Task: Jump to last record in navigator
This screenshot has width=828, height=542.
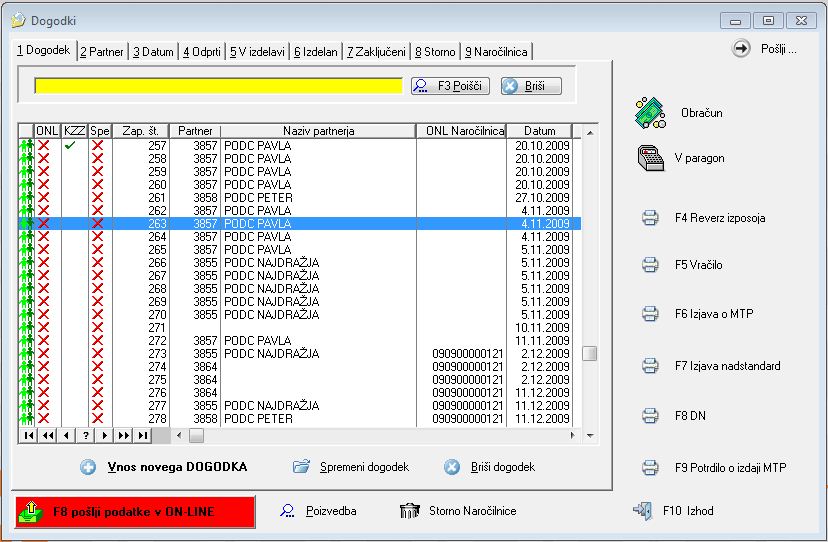Action: pos(143,436)
